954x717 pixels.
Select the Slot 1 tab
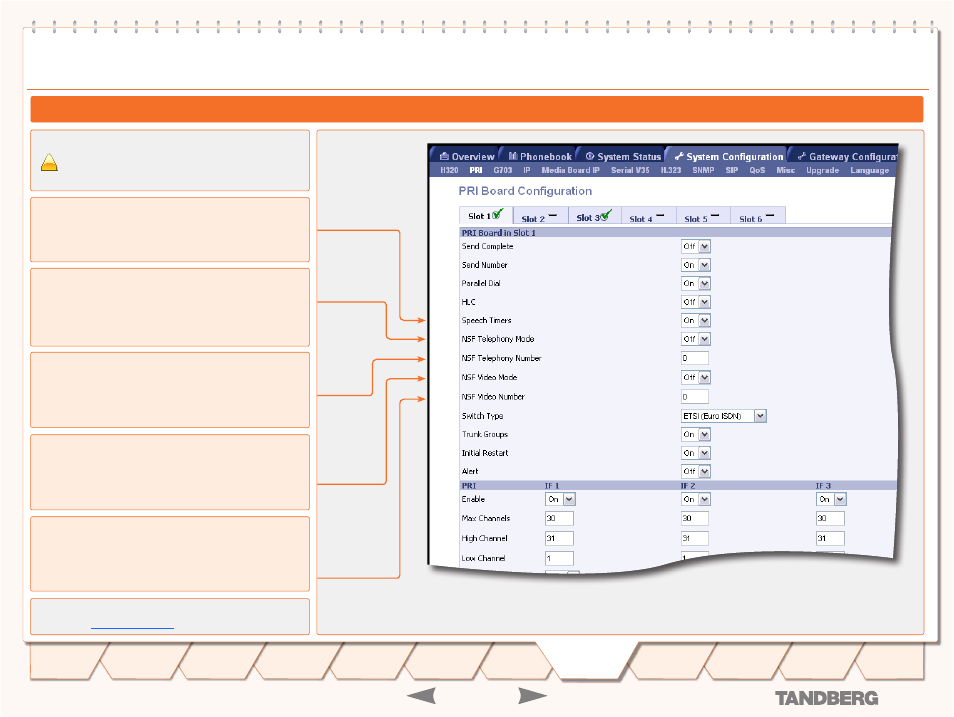tap(486, 215)
